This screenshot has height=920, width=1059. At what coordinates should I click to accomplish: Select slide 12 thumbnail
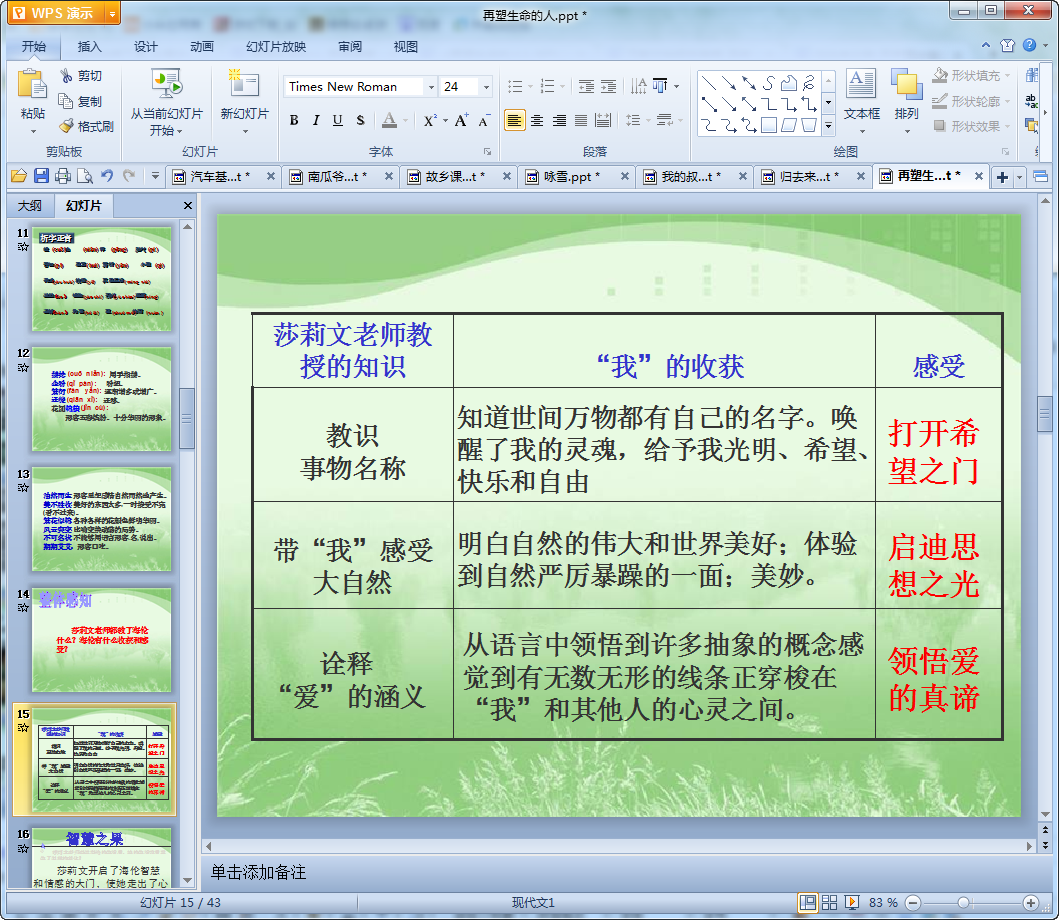tap(101, 399)
